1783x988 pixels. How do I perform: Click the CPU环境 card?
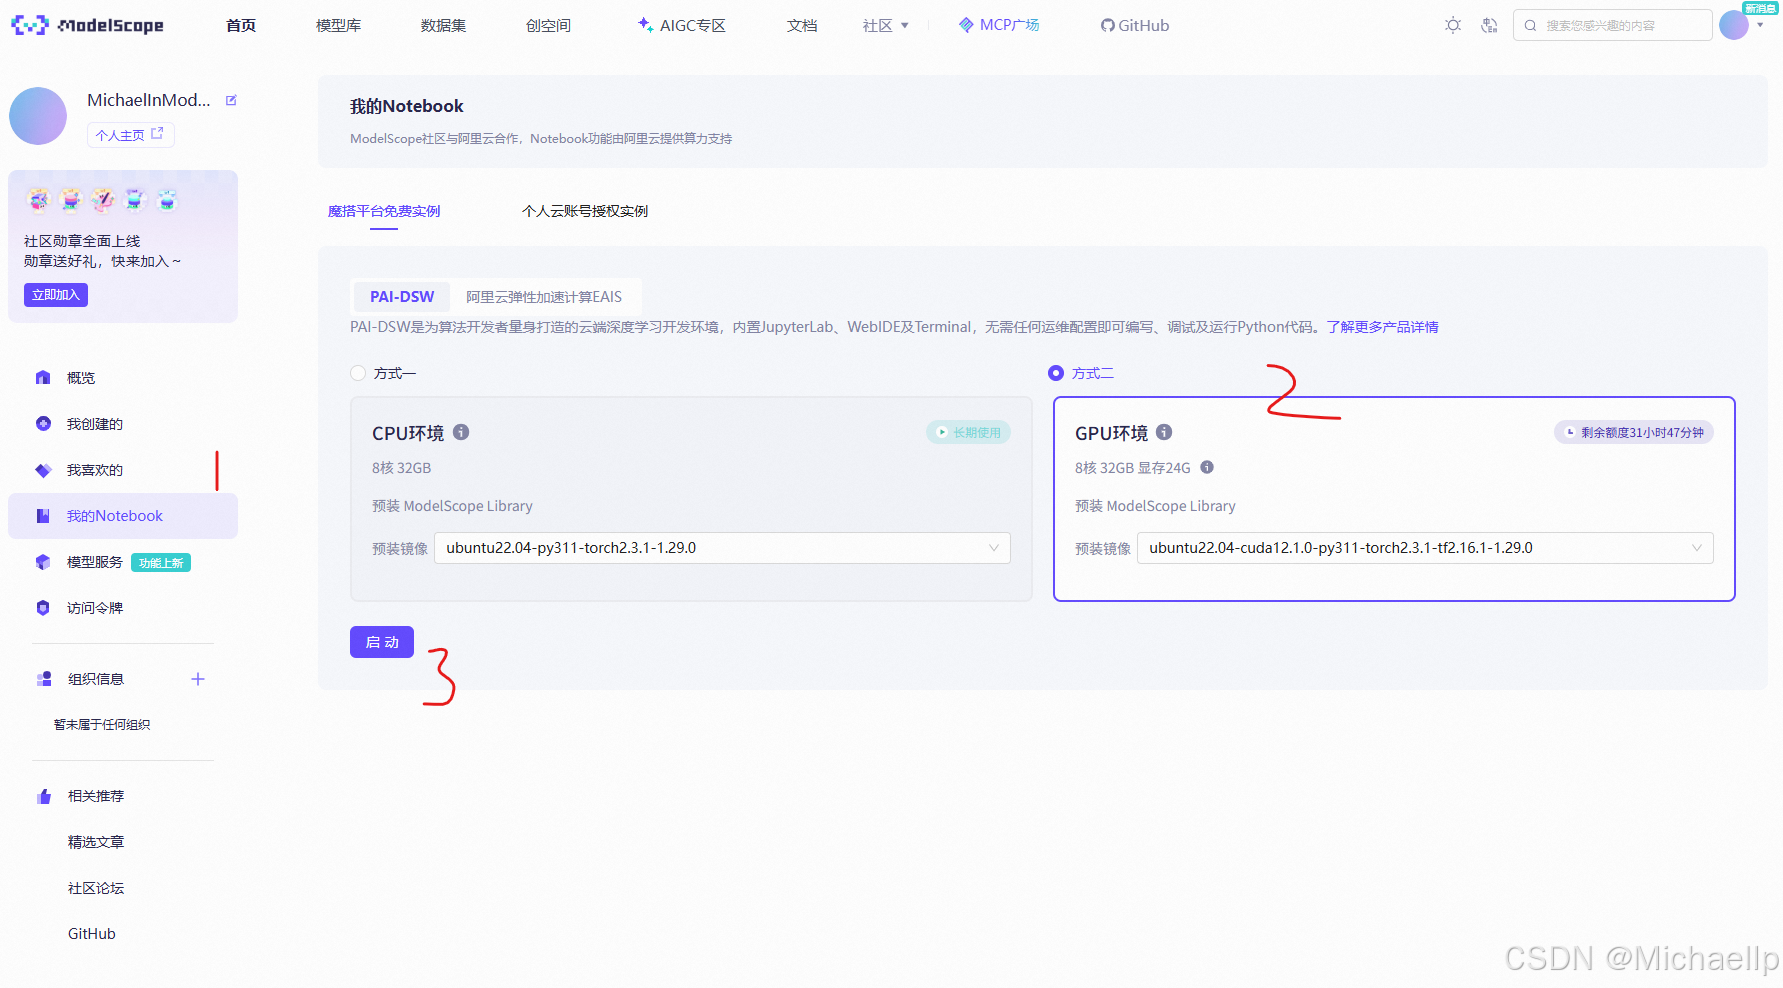pos(691,499)
